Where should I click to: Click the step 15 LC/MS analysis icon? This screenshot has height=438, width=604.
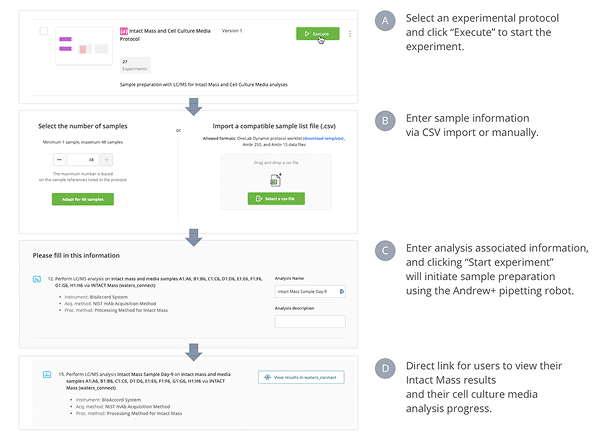[x=47, y=373]
